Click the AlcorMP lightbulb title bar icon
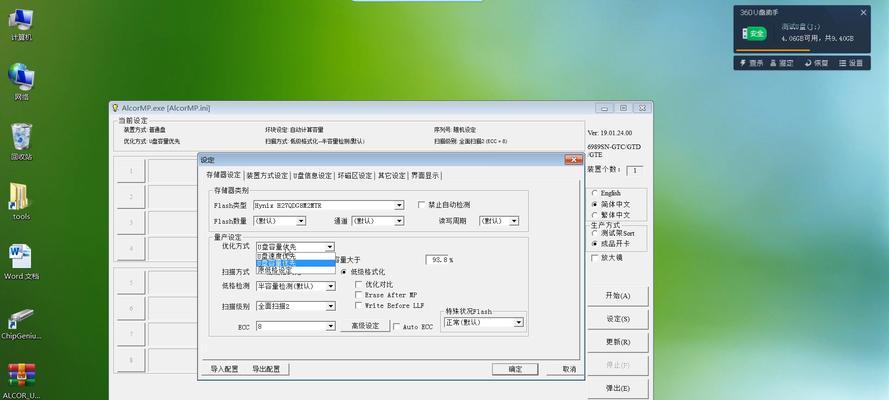 pos(115,108)
